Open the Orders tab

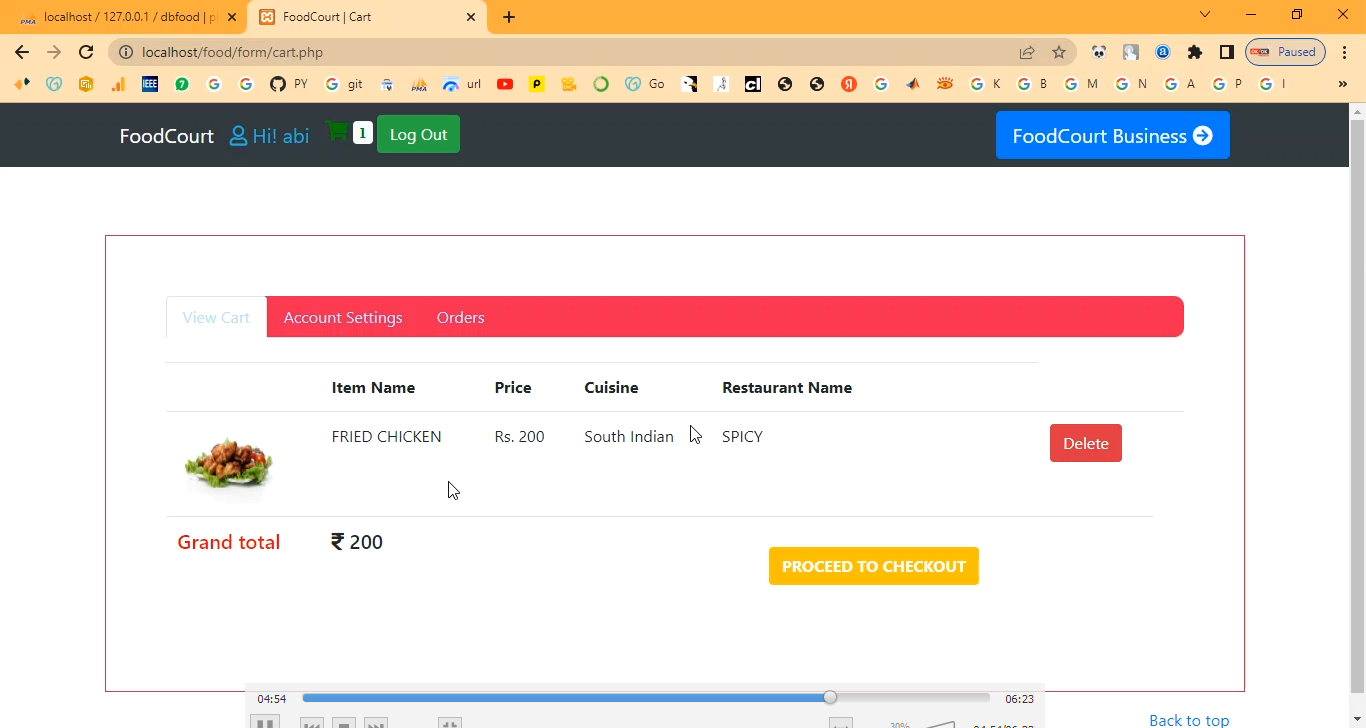click(460, 317)
